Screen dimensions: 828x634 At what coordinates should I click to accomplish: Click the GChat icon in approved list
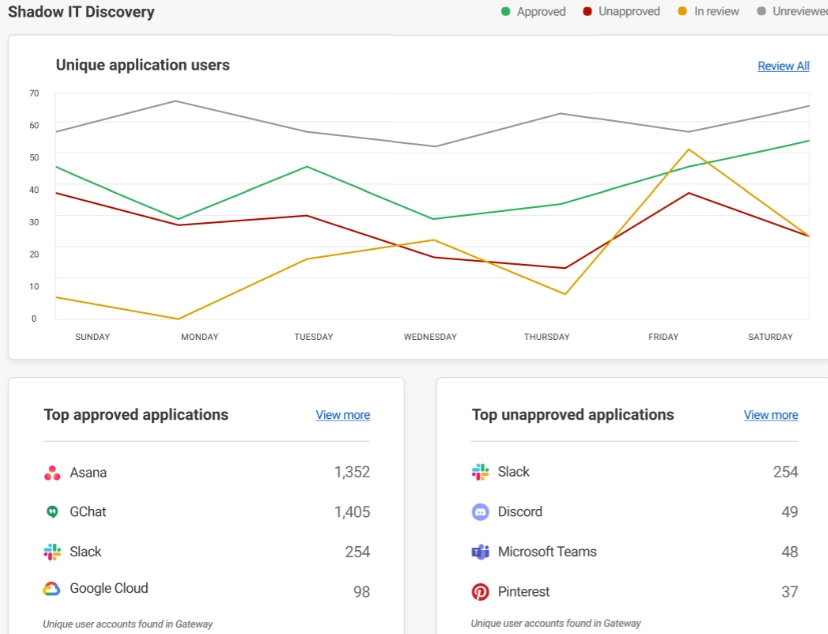[52, 512]
